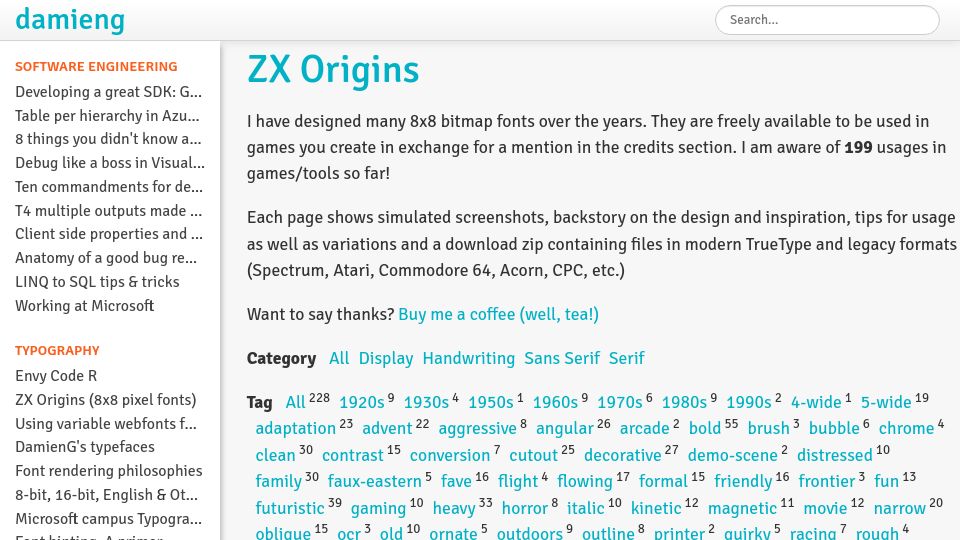
Task: Open 'T4 multiple outputs made' article
Action: [x=108, y=211]
